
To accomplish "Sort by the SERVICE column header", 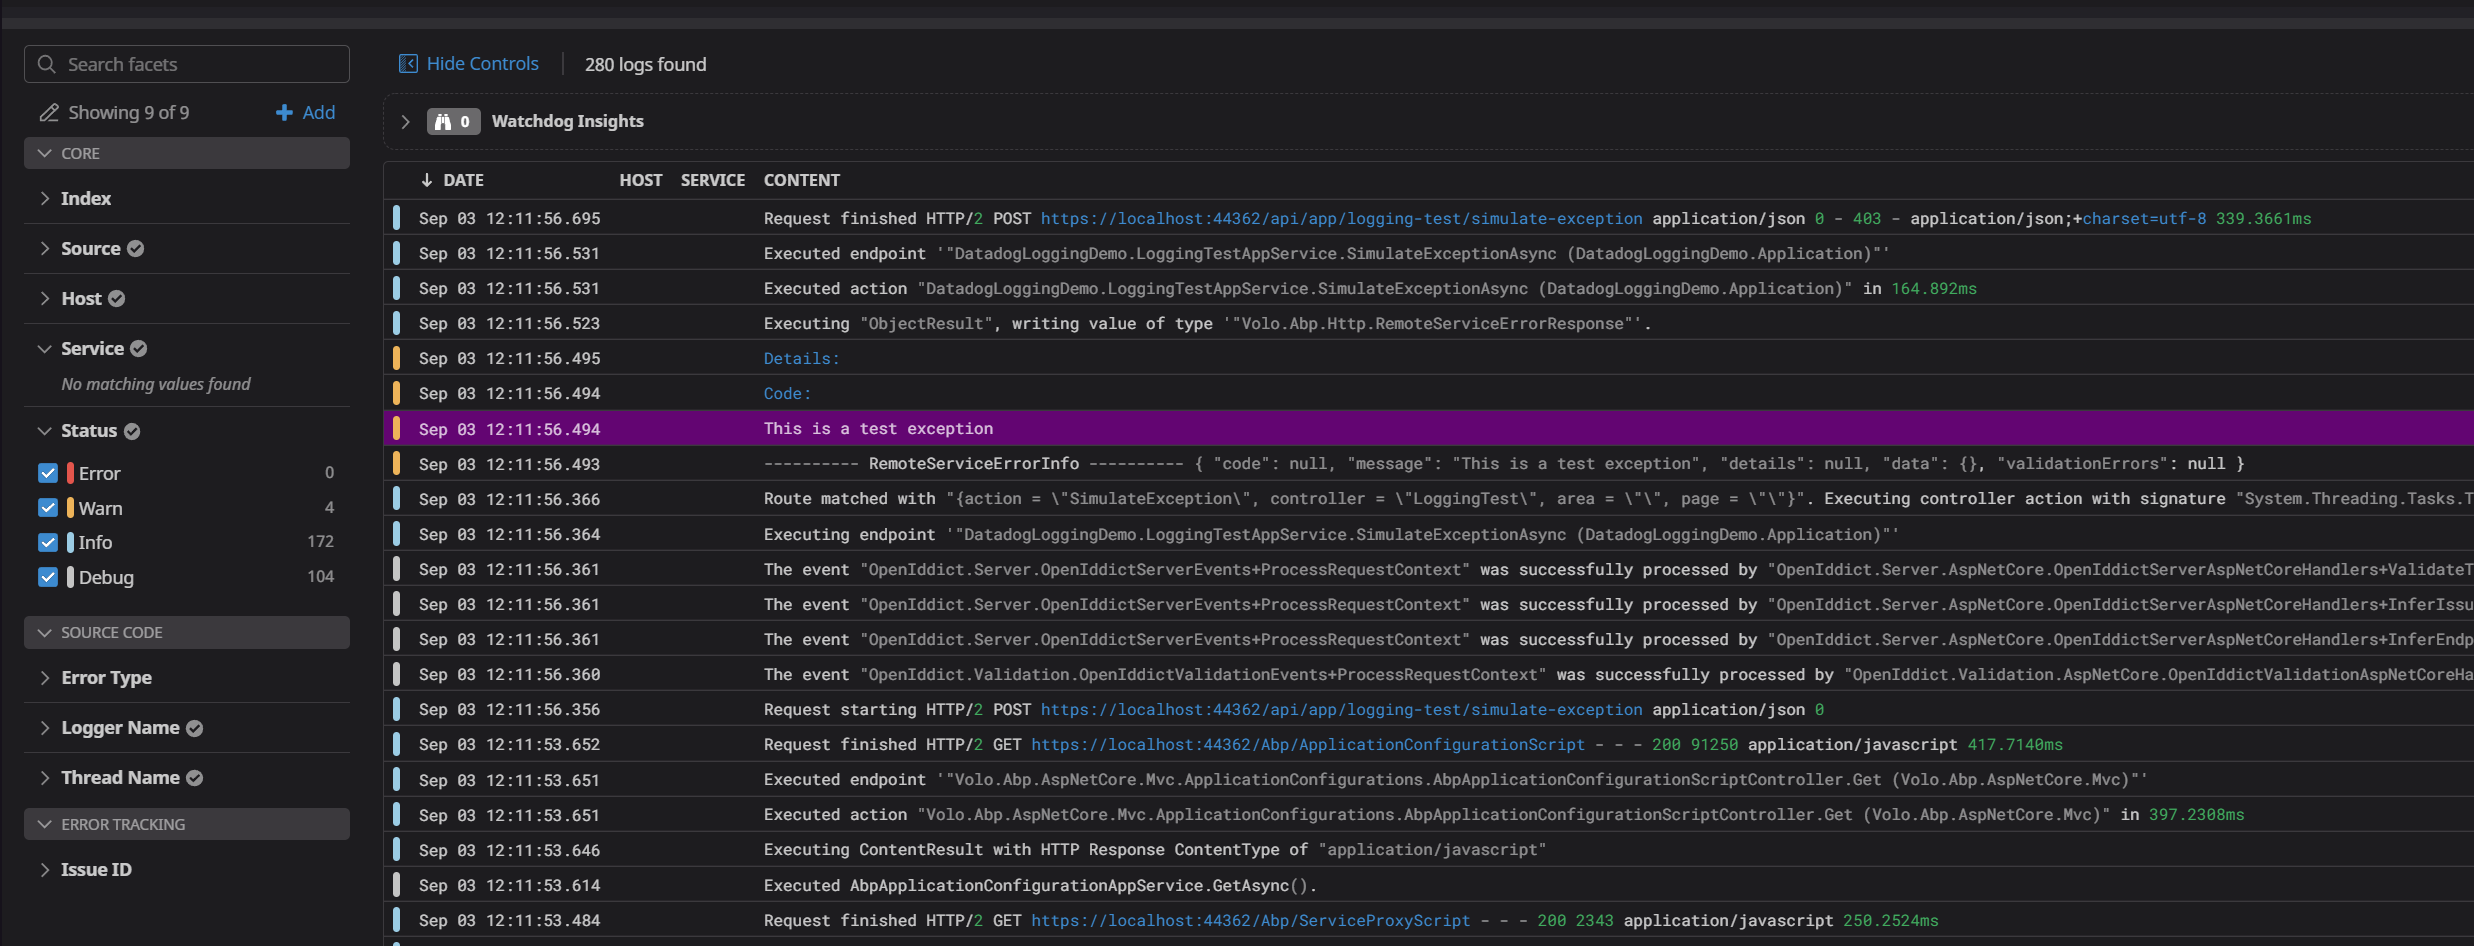I will click(712, 180).
